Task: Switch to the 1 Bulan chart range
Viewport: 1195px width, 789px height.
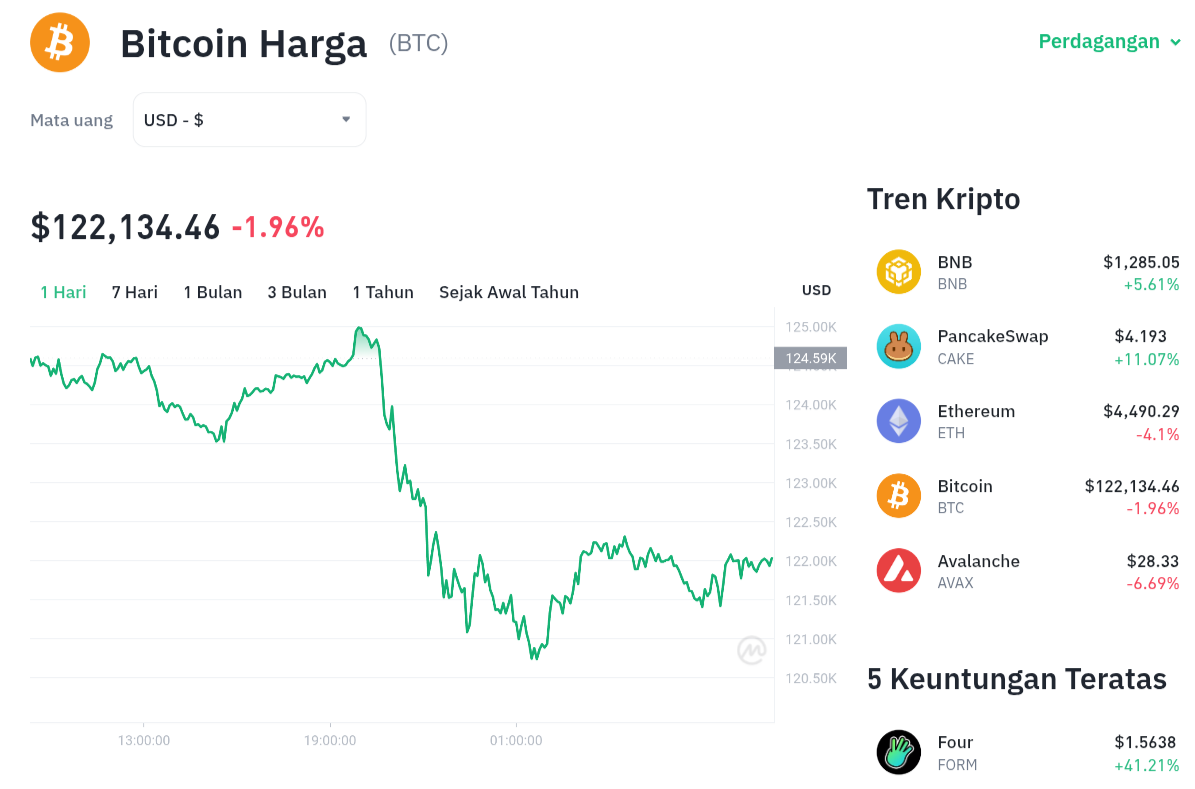Action: tap(213, 292)
